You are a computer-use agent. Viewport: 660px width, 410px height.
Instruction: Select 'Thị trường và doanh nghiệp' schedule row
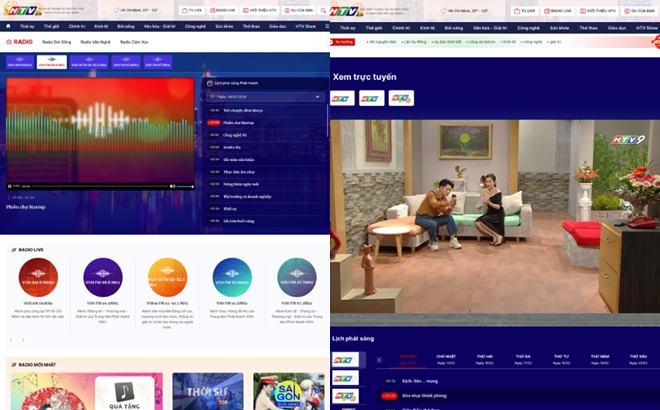[x=266, y=196]
